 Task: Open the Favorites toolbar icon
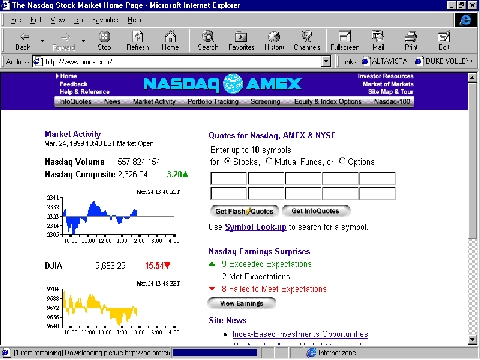241,36
